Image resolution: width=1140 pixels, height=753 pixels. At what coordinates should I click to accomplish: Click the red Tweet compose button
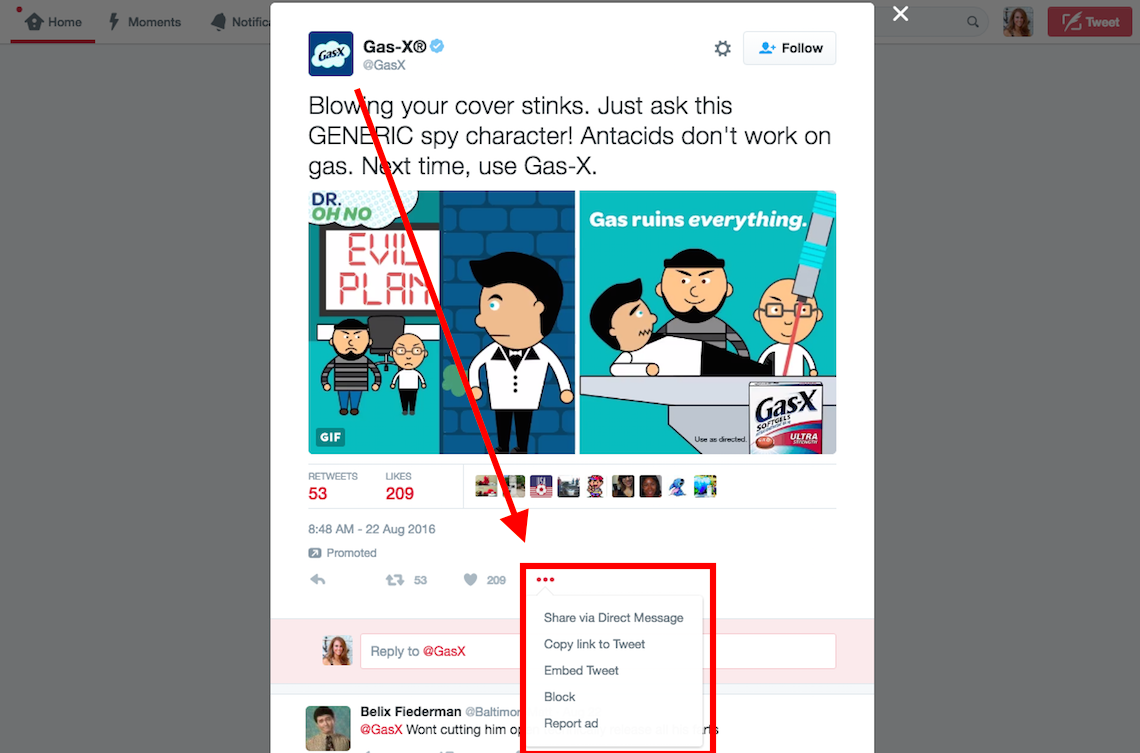1089,22
